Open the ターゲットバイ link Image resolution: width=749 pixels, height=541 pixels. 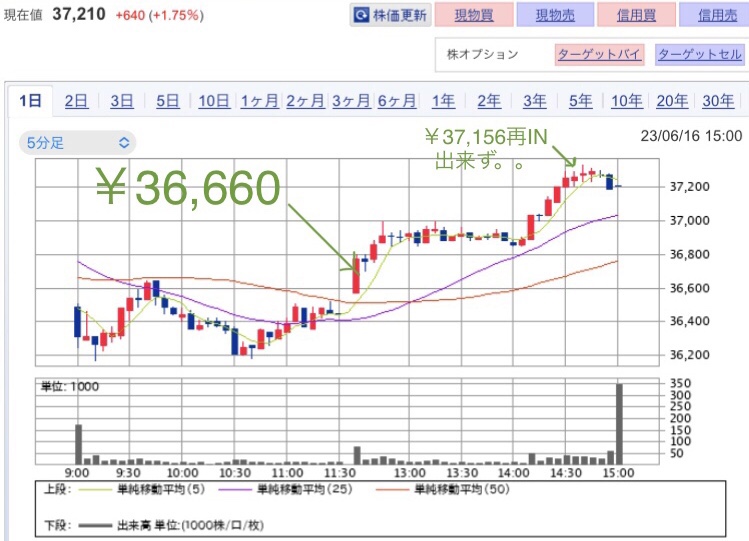[599, 54]
